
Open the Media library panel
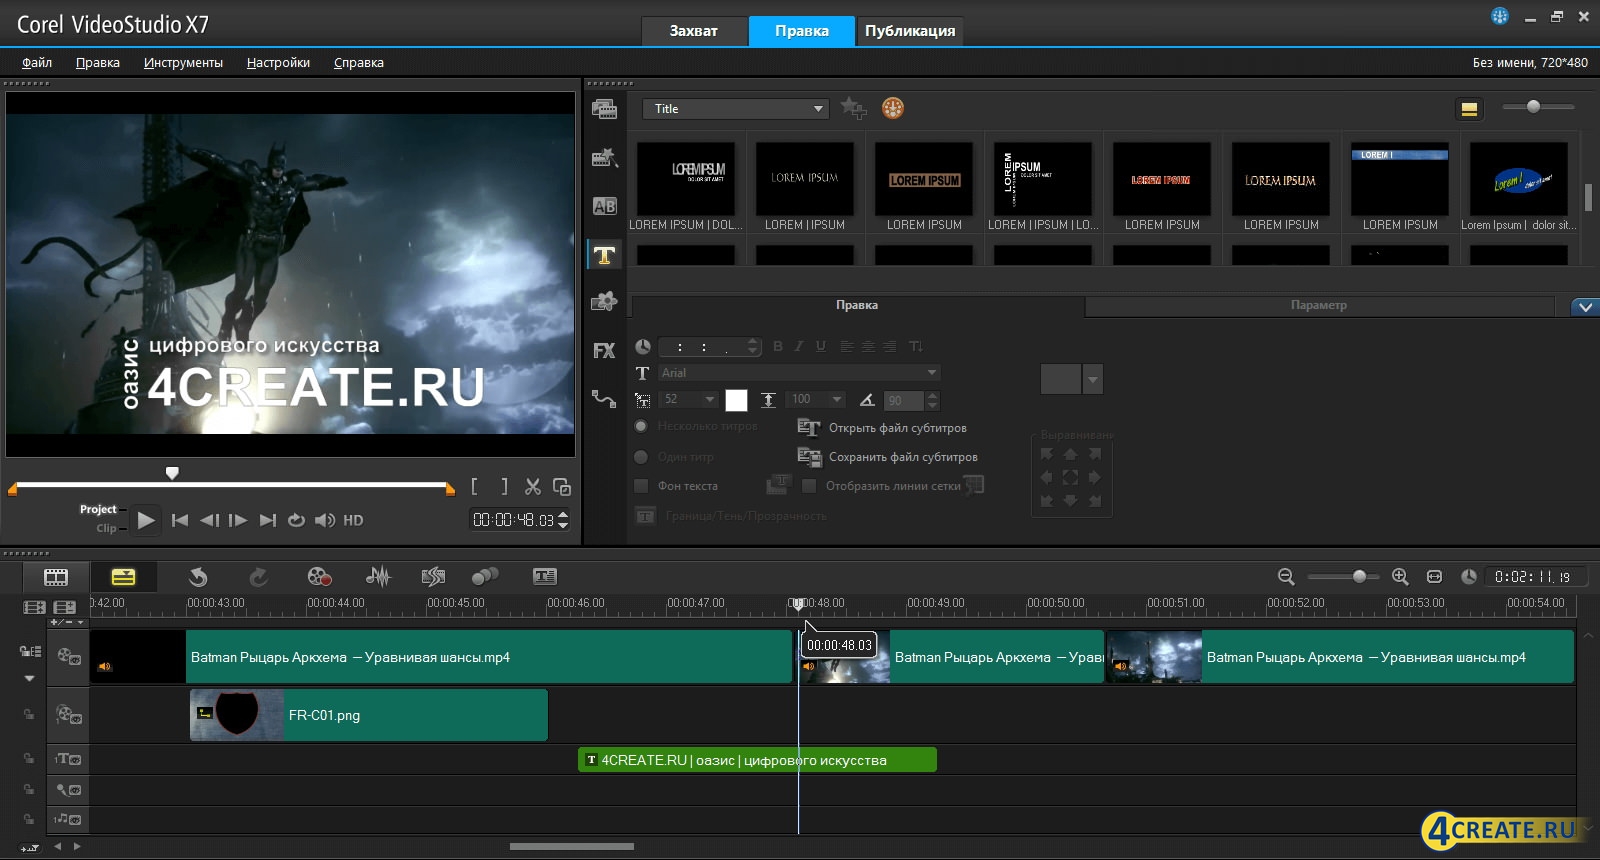tap(604, 109)
